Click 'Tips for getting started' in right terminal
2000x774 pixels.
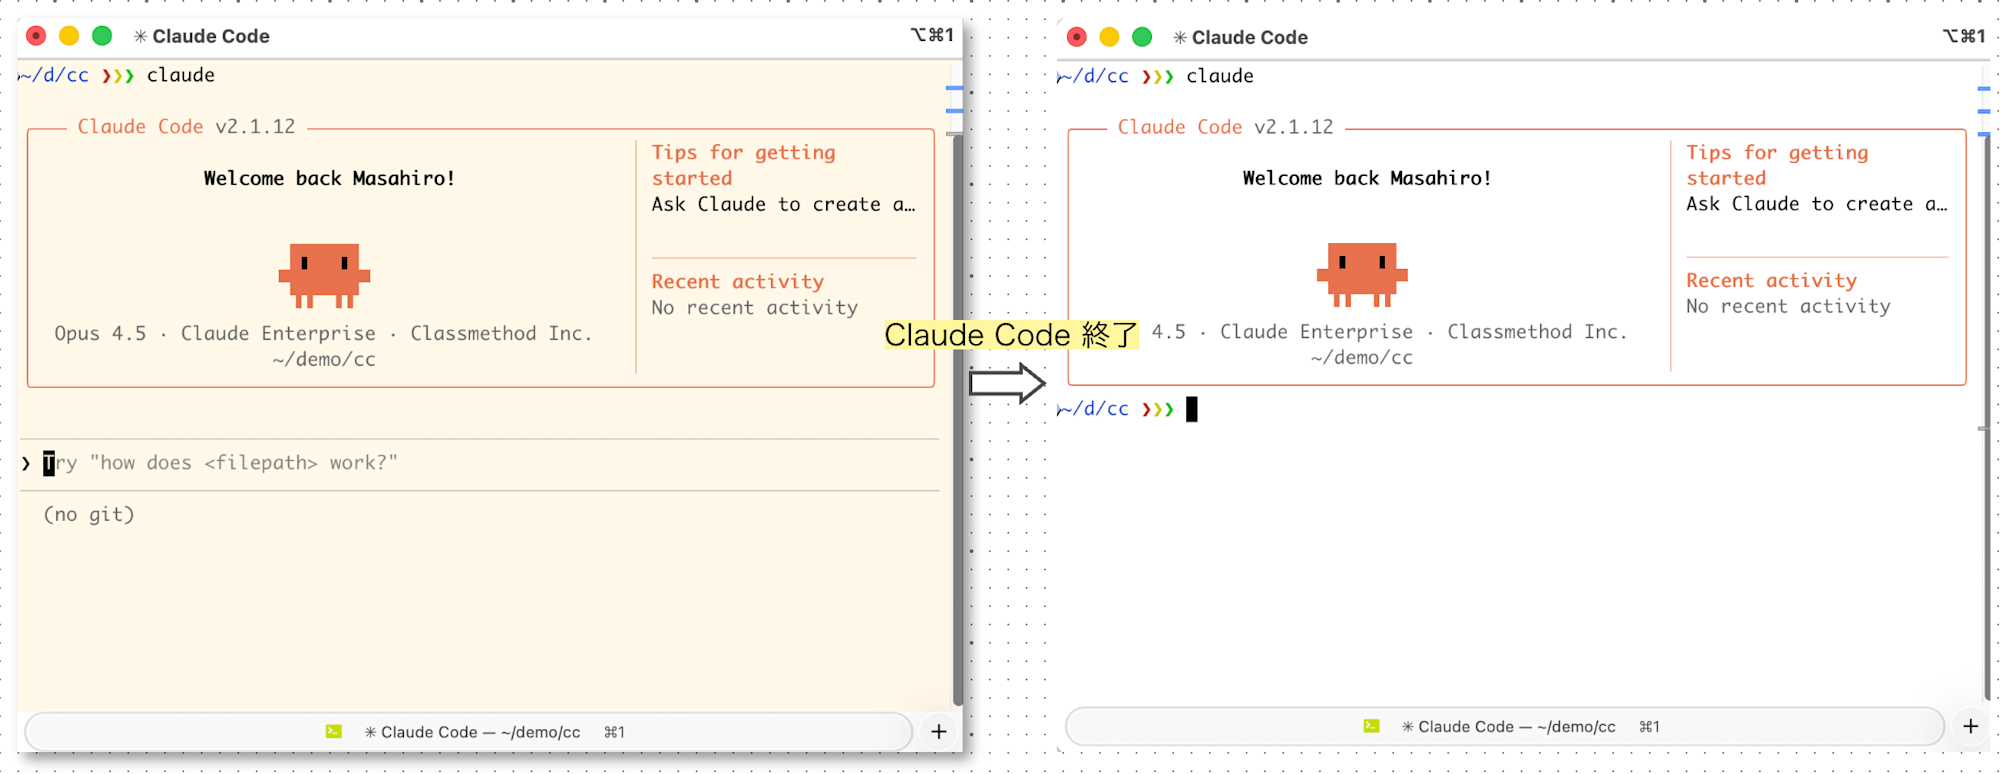point(1777,165)
